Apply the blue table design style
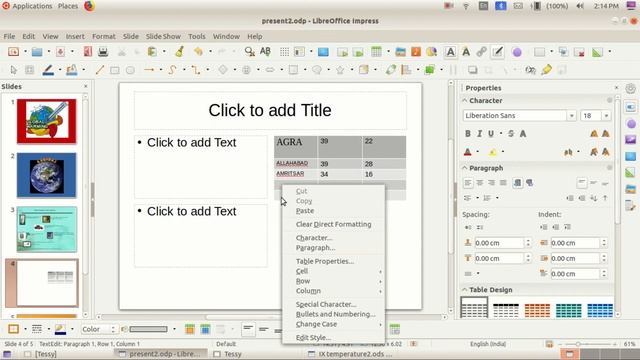The image size is (640, 360). pos(600,310)
